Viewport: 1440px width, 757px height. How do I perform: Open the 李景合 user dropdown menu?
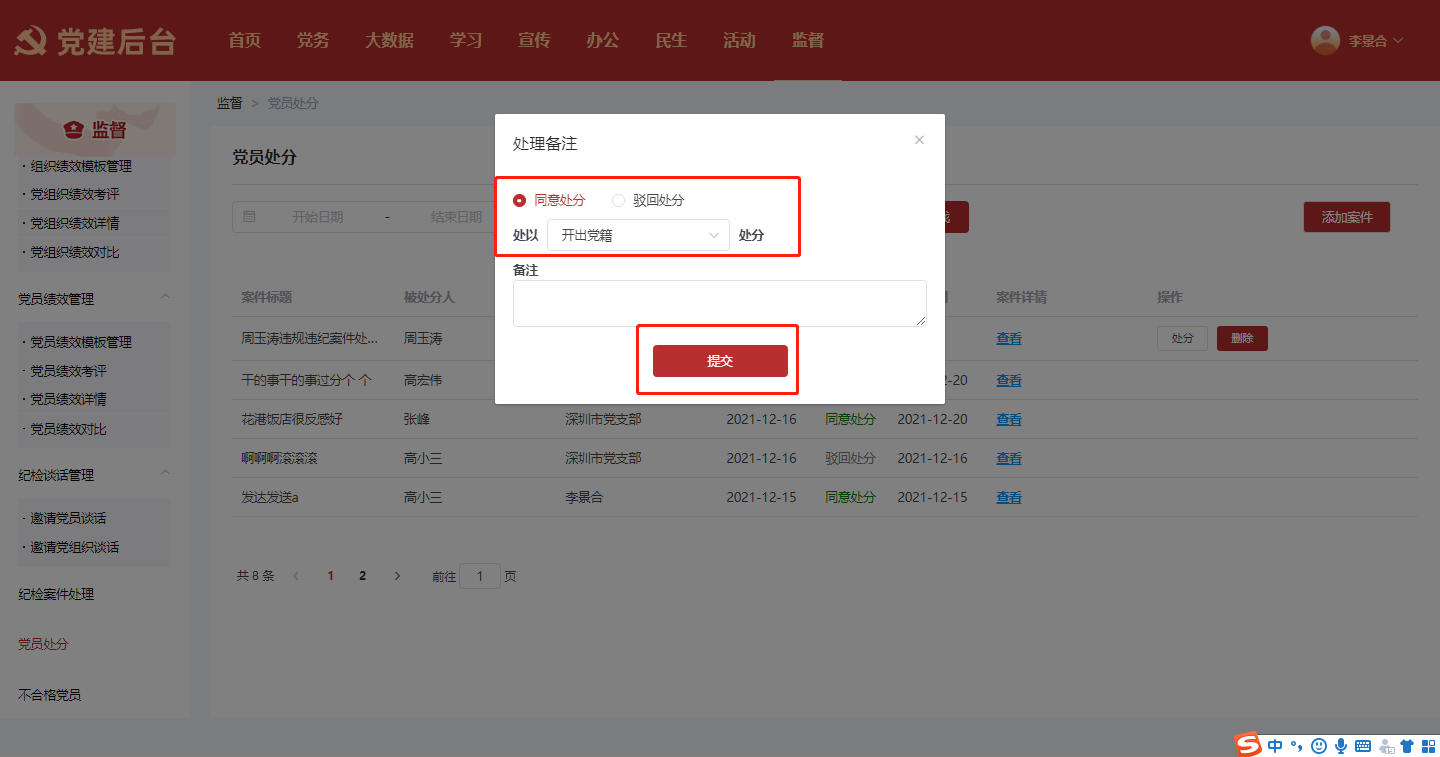(x=1375, y=41)
